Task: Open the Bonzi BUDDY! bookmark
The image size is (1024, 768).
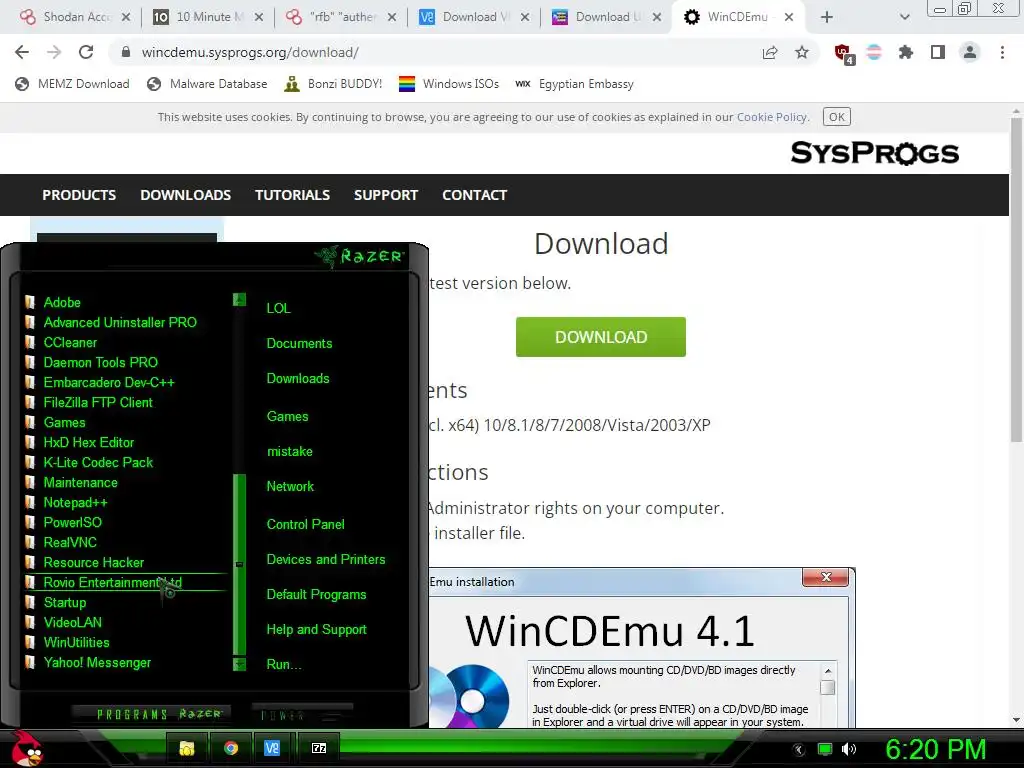Action: tap(333, 84)
